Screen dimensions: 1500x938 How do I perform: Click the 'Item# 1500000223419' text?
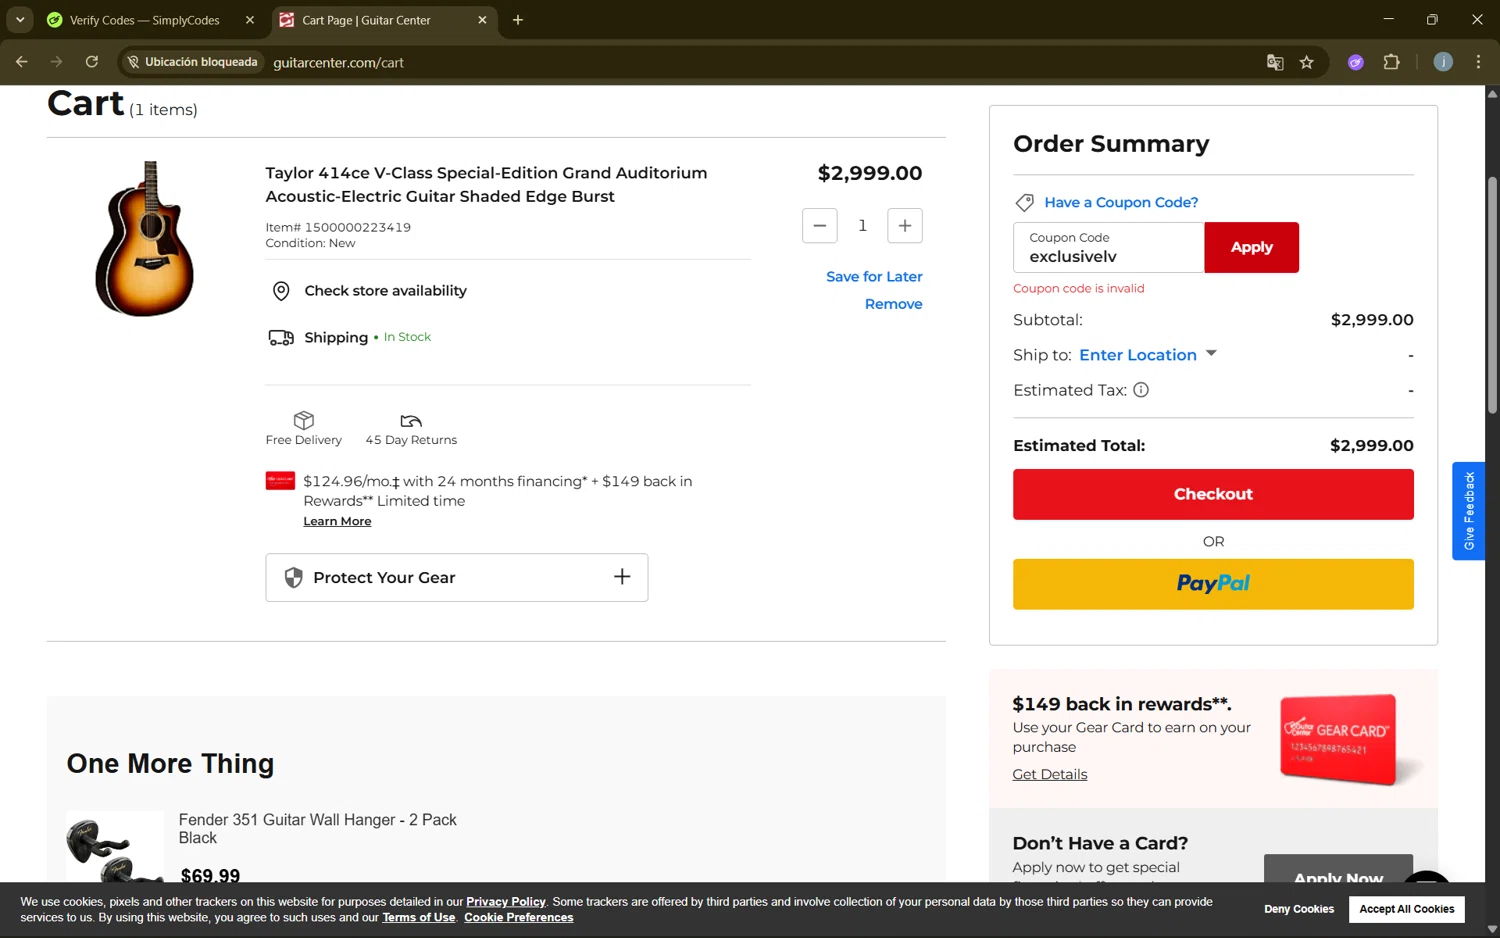tap(338, 227)
